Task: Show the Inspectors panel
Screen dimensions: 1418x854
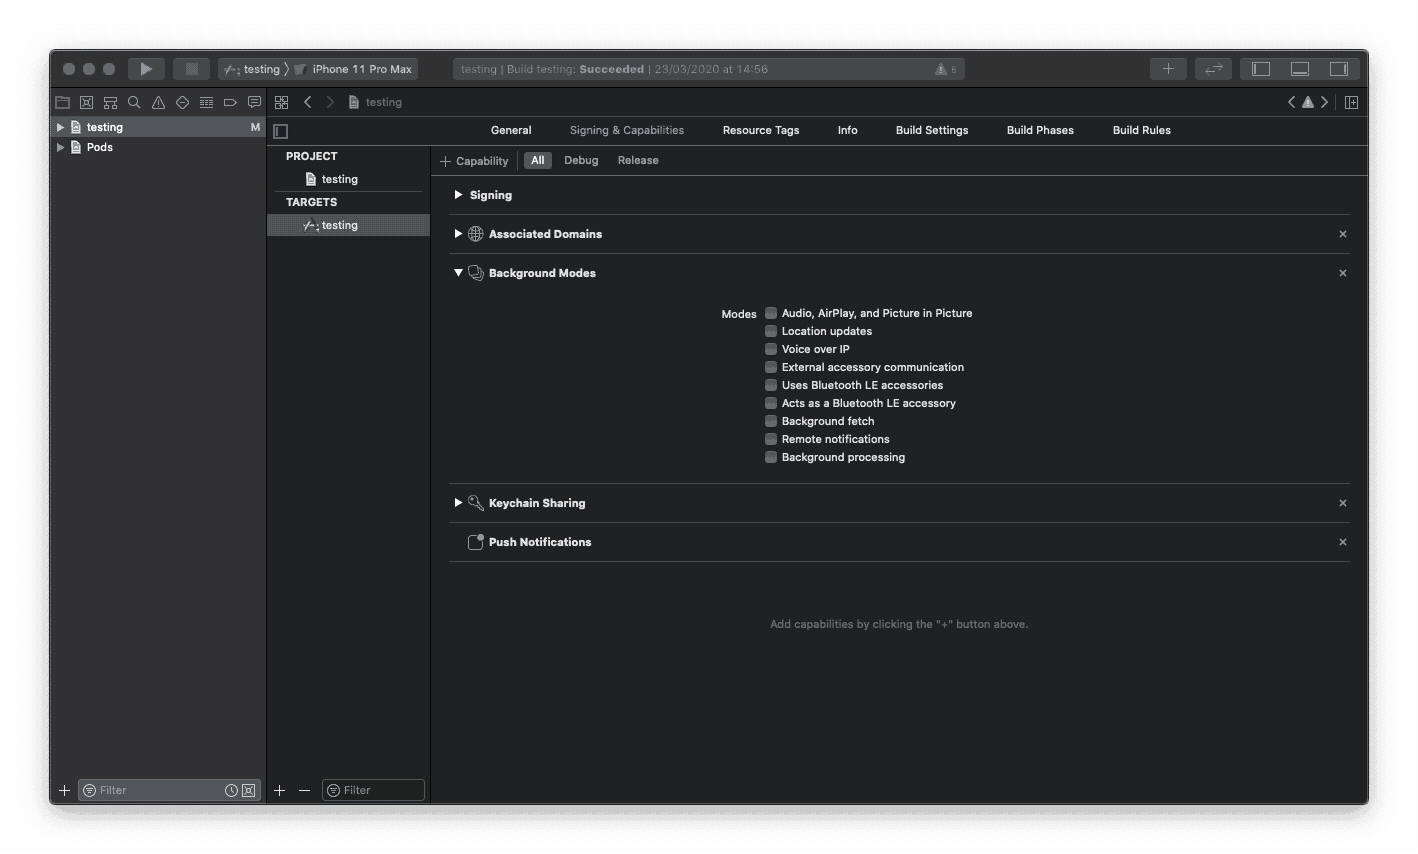Action: point(1339,69)
